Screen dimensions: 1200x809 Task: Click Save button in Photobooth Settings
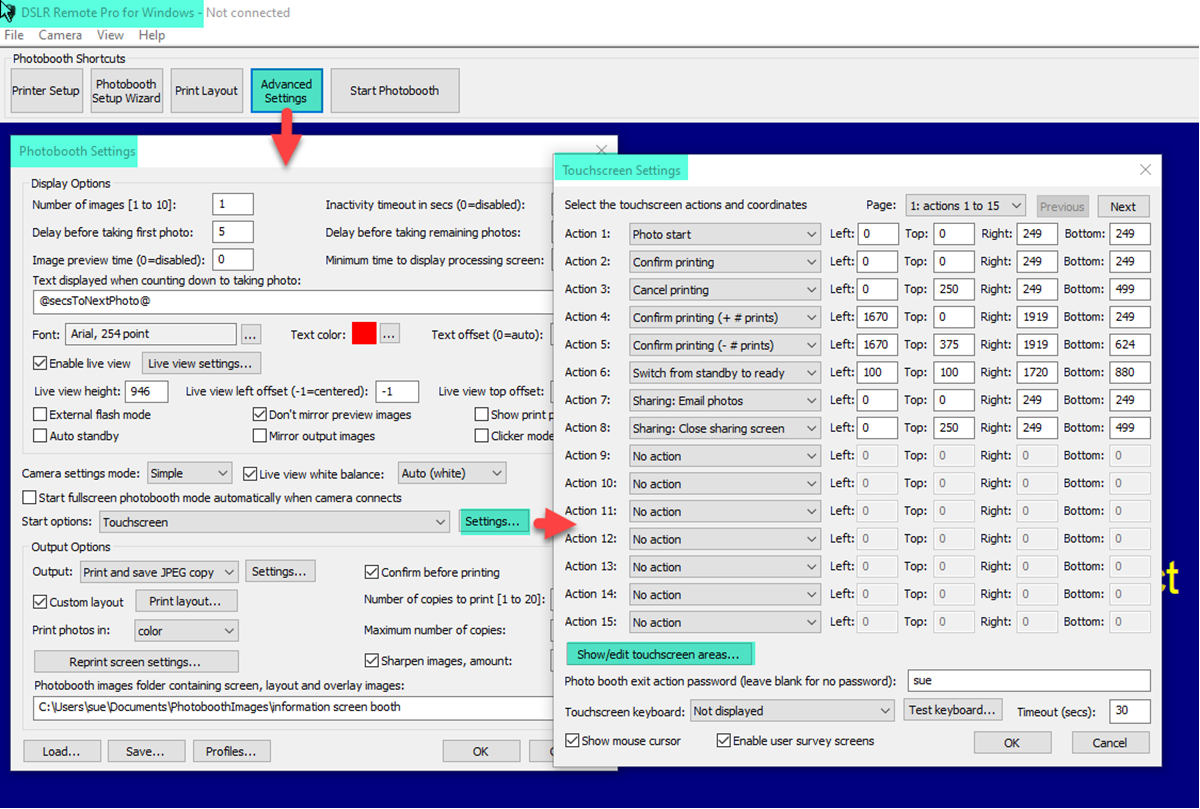(x=147, y=751)
